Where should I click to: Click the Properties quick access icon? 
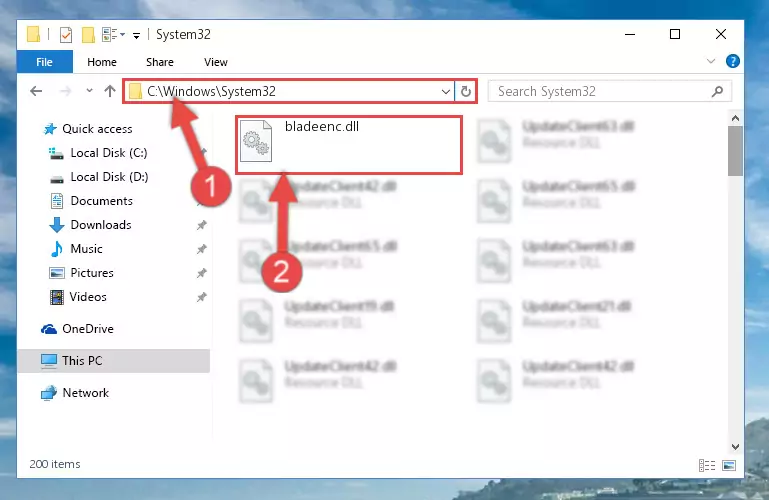(66, 35)
